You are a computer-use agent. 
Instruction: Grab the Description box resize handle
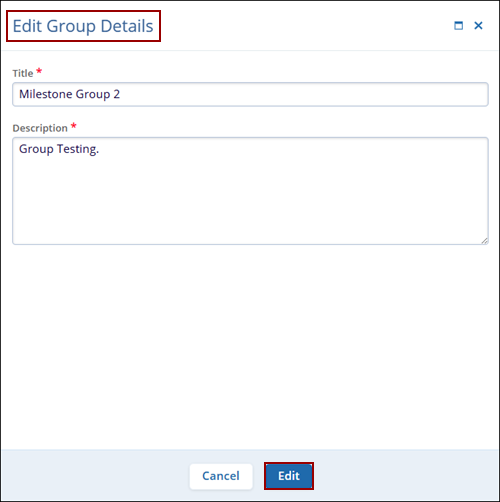[x=484, y=241]
